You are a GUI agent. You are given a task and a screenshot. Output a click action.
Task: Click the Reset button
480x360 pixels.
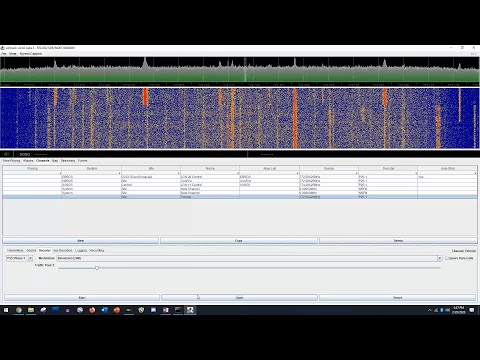(398, 297)
